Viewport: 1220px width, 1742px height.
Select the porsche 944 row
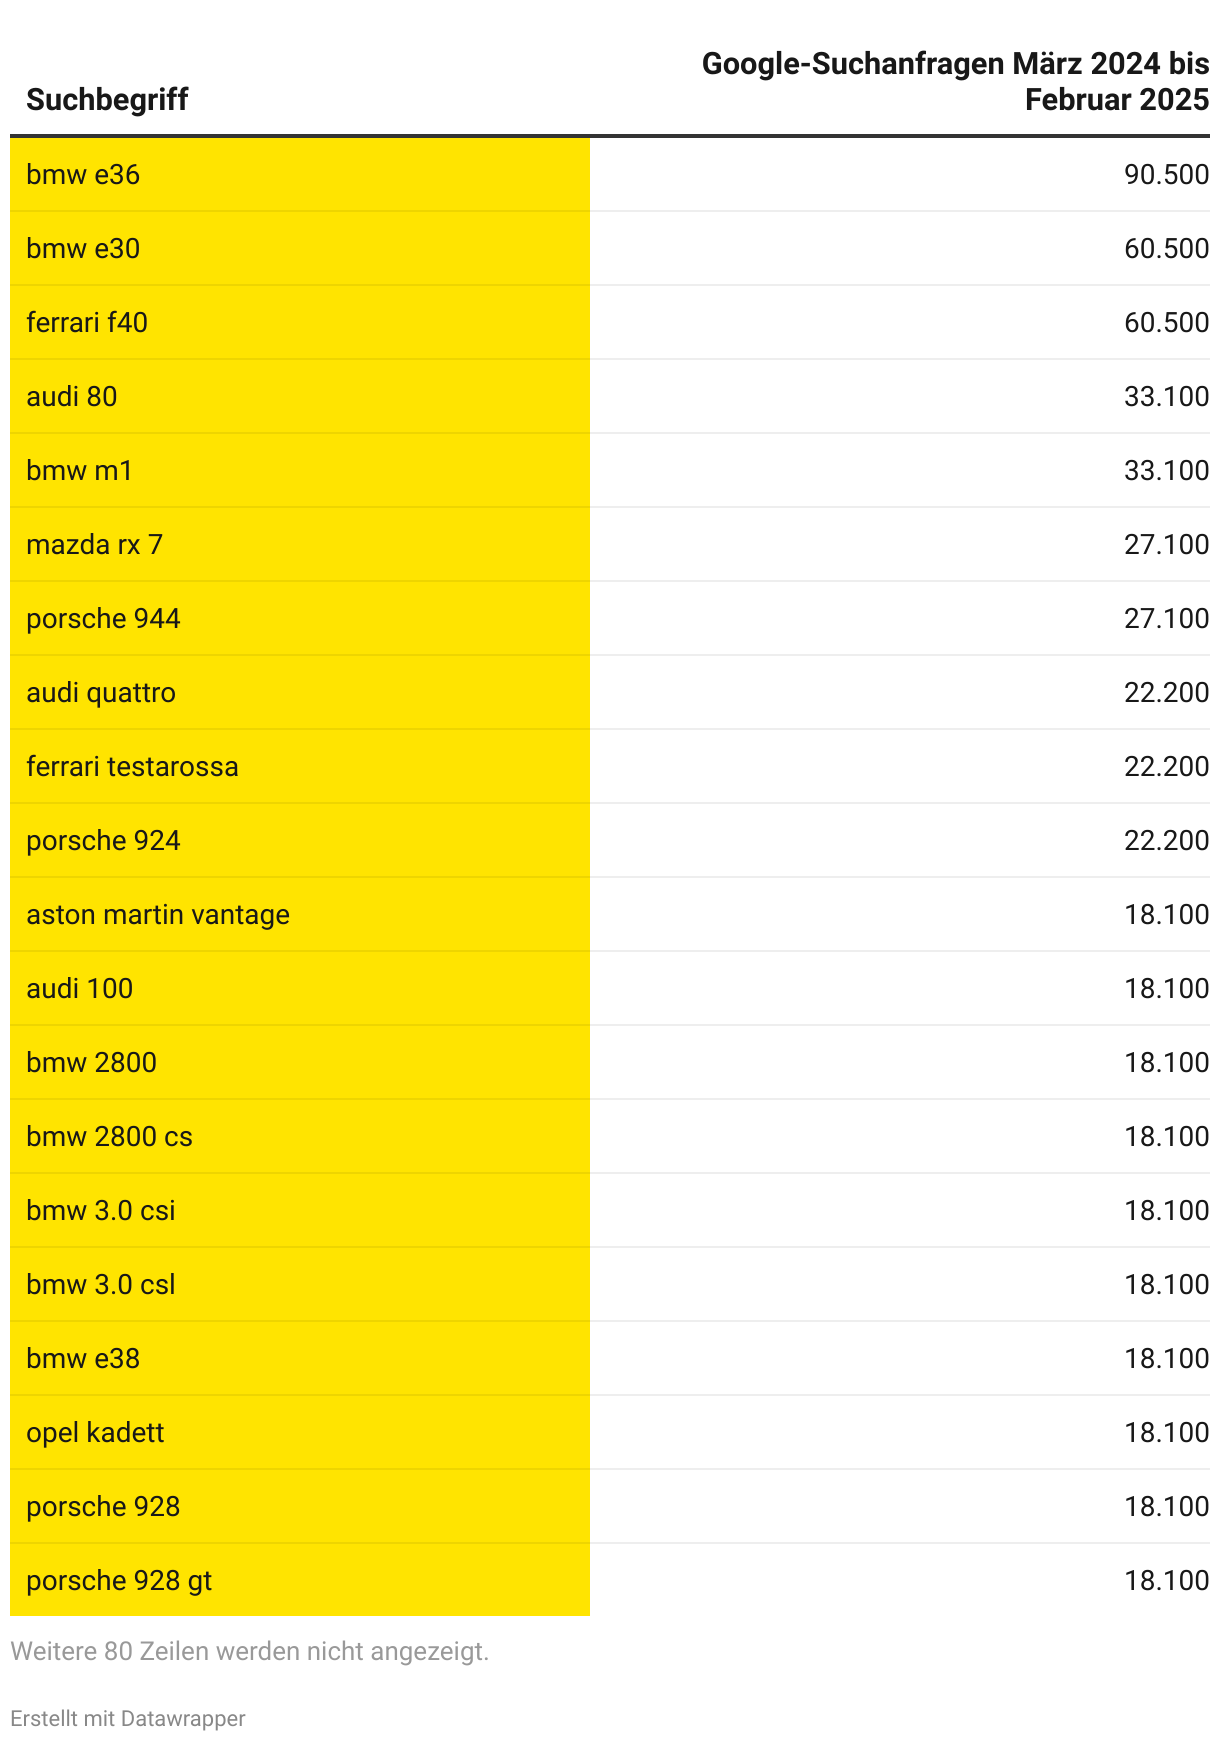pyautogui.click(x=610, y=619)
